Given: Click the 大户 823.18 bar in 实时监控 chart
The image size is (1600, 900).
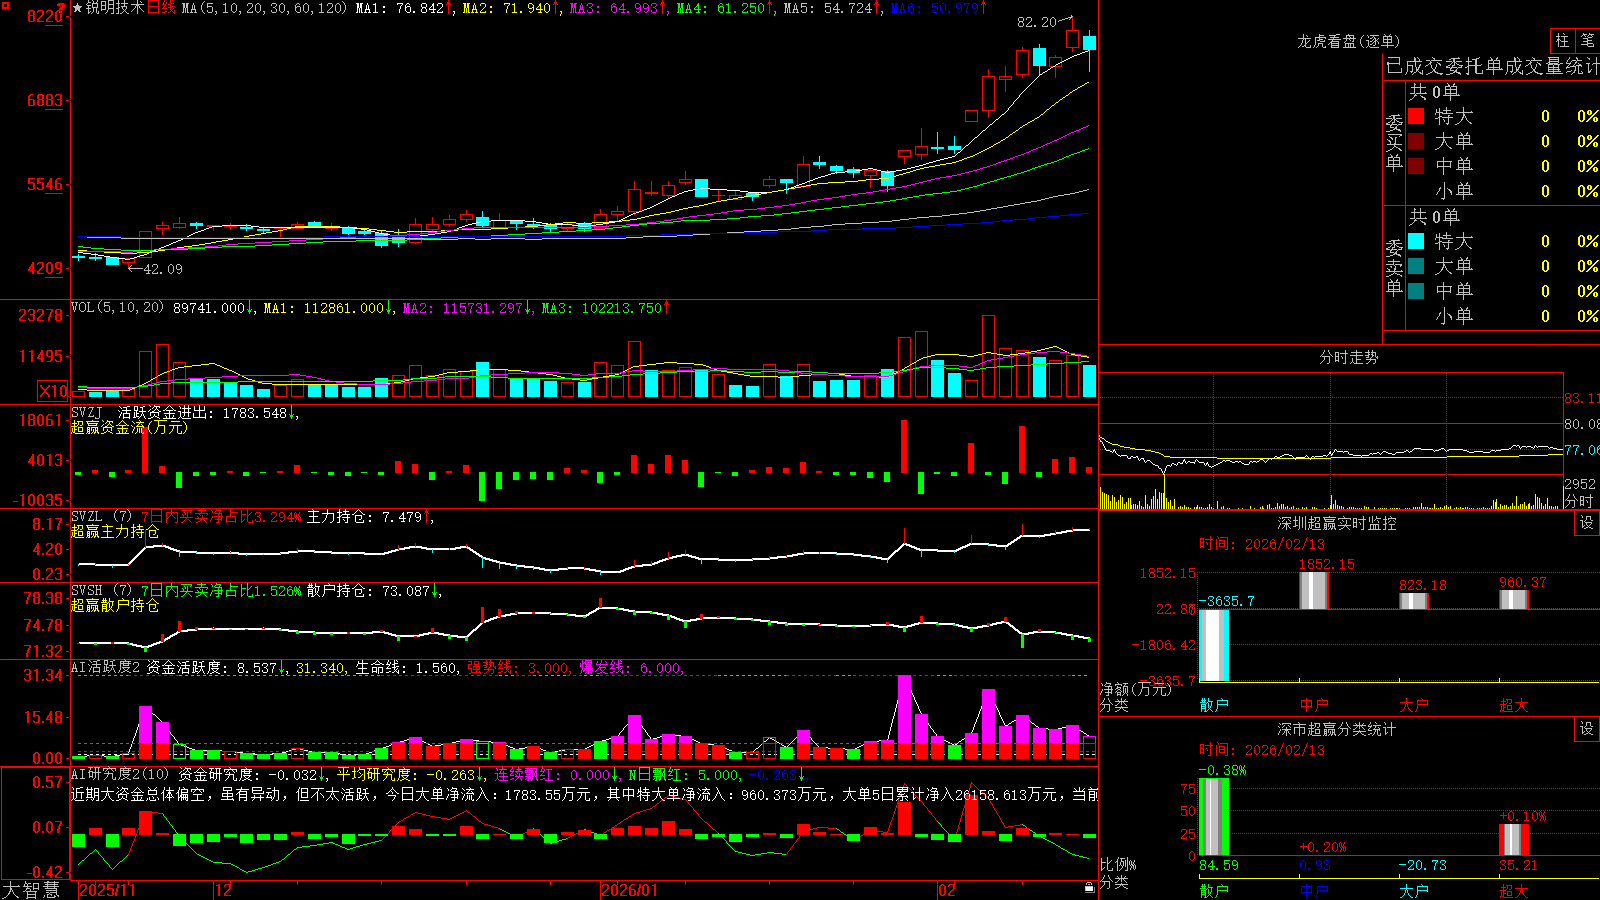Looking at the screenshot, I should [x=1414, y=601].
